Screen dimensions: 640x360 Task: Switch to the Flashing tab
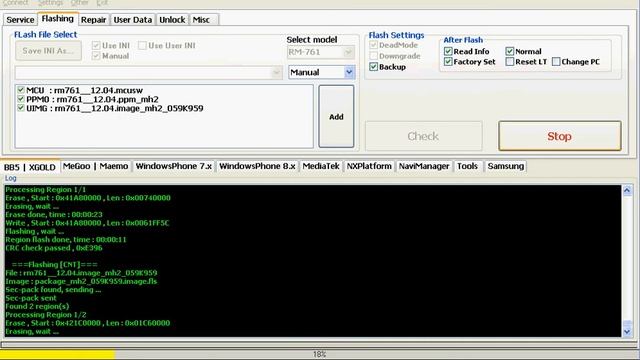pos(58,19)
